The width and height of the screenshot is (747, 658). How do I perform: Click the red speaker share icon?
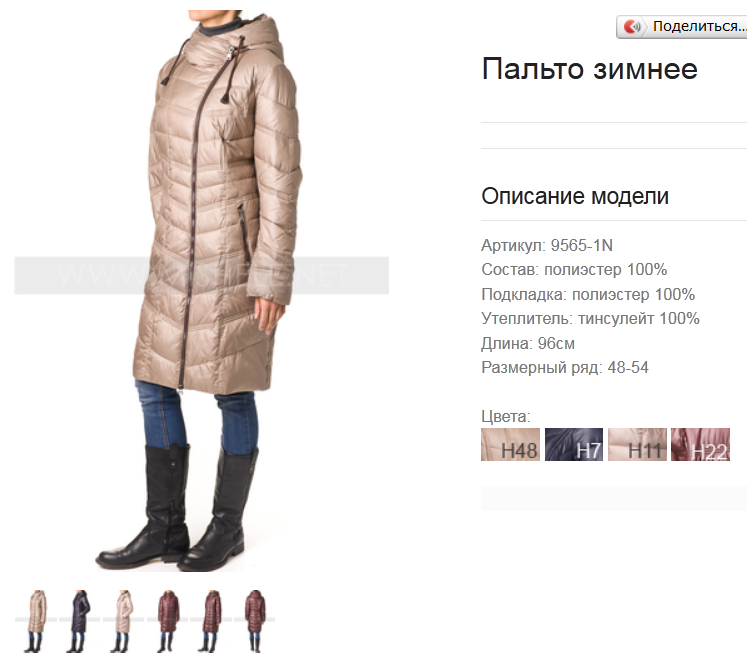pos(633,27)
